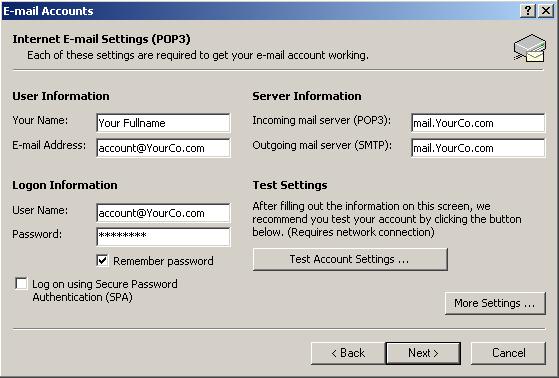The height and width of the screenshot is (378, 559).
Task: Go to previous step with Back
Action: [348, 353]
